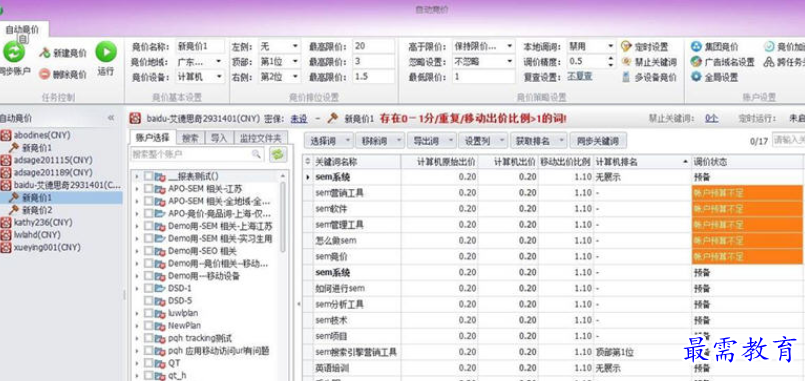Click the 跨任务 icon in ribbon
The height and width of the screenshot is (381, 805).
pyautogui.click(x=769, y=62)
